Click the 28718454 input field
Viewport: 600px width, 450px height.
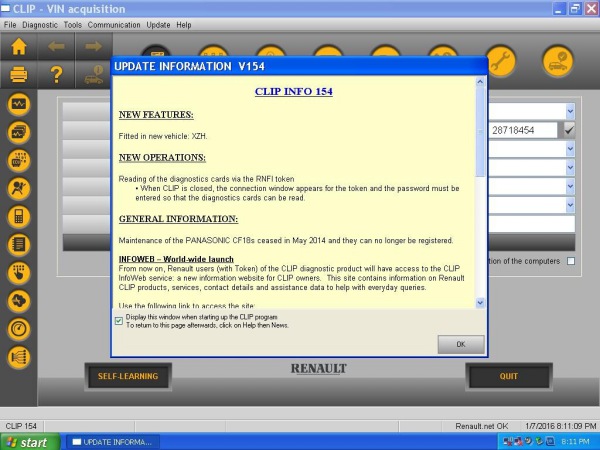point(523,130)
